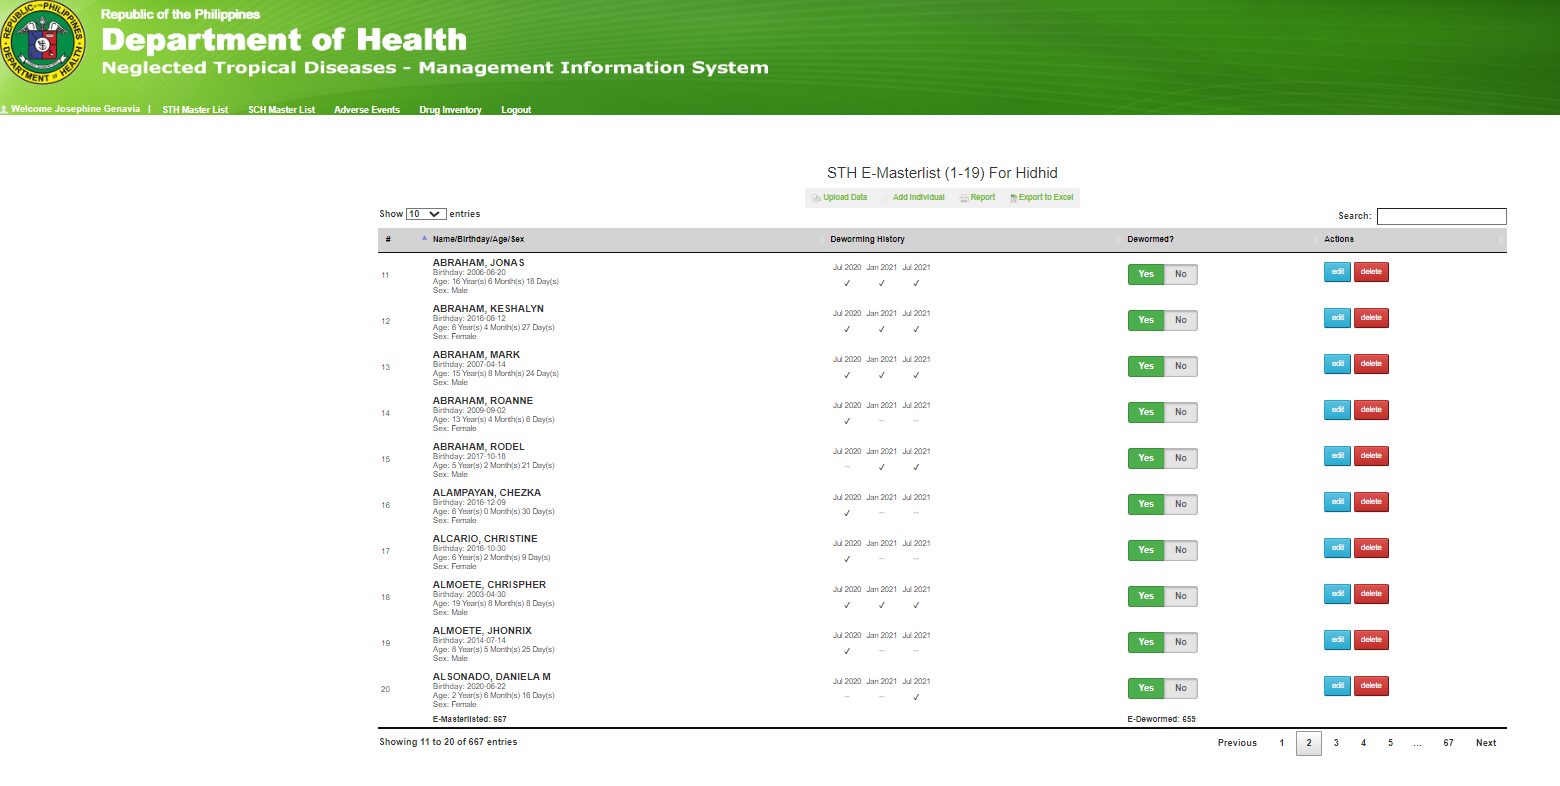This screenshot has height=786, width=1560.
Task: Switch Dewormed to No for ALAMPAYAN, CHEZKA
Action: (x=1181, y=504)
